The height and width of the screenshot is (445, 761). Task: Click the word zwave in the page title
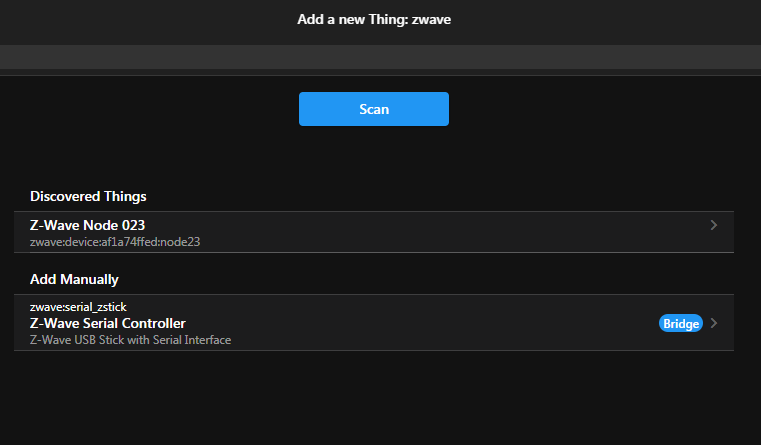pyautogui.click(x=432, y=19)
